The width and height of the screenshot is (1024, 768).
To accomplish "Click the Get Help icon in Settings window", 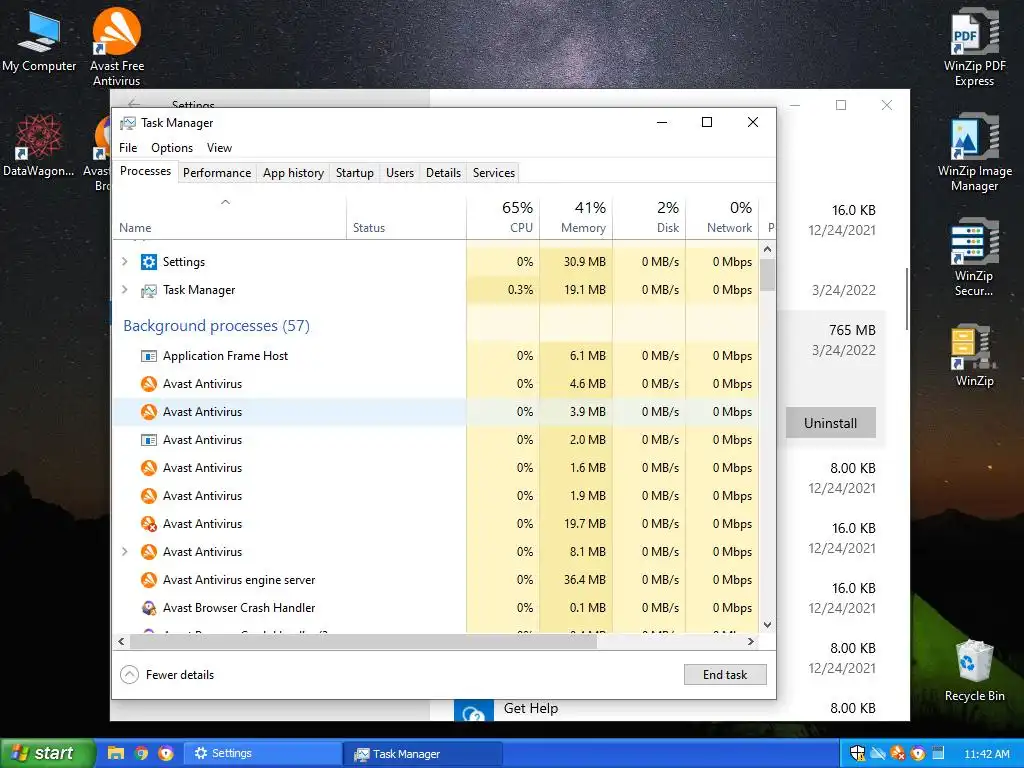I will click(473, 712).
